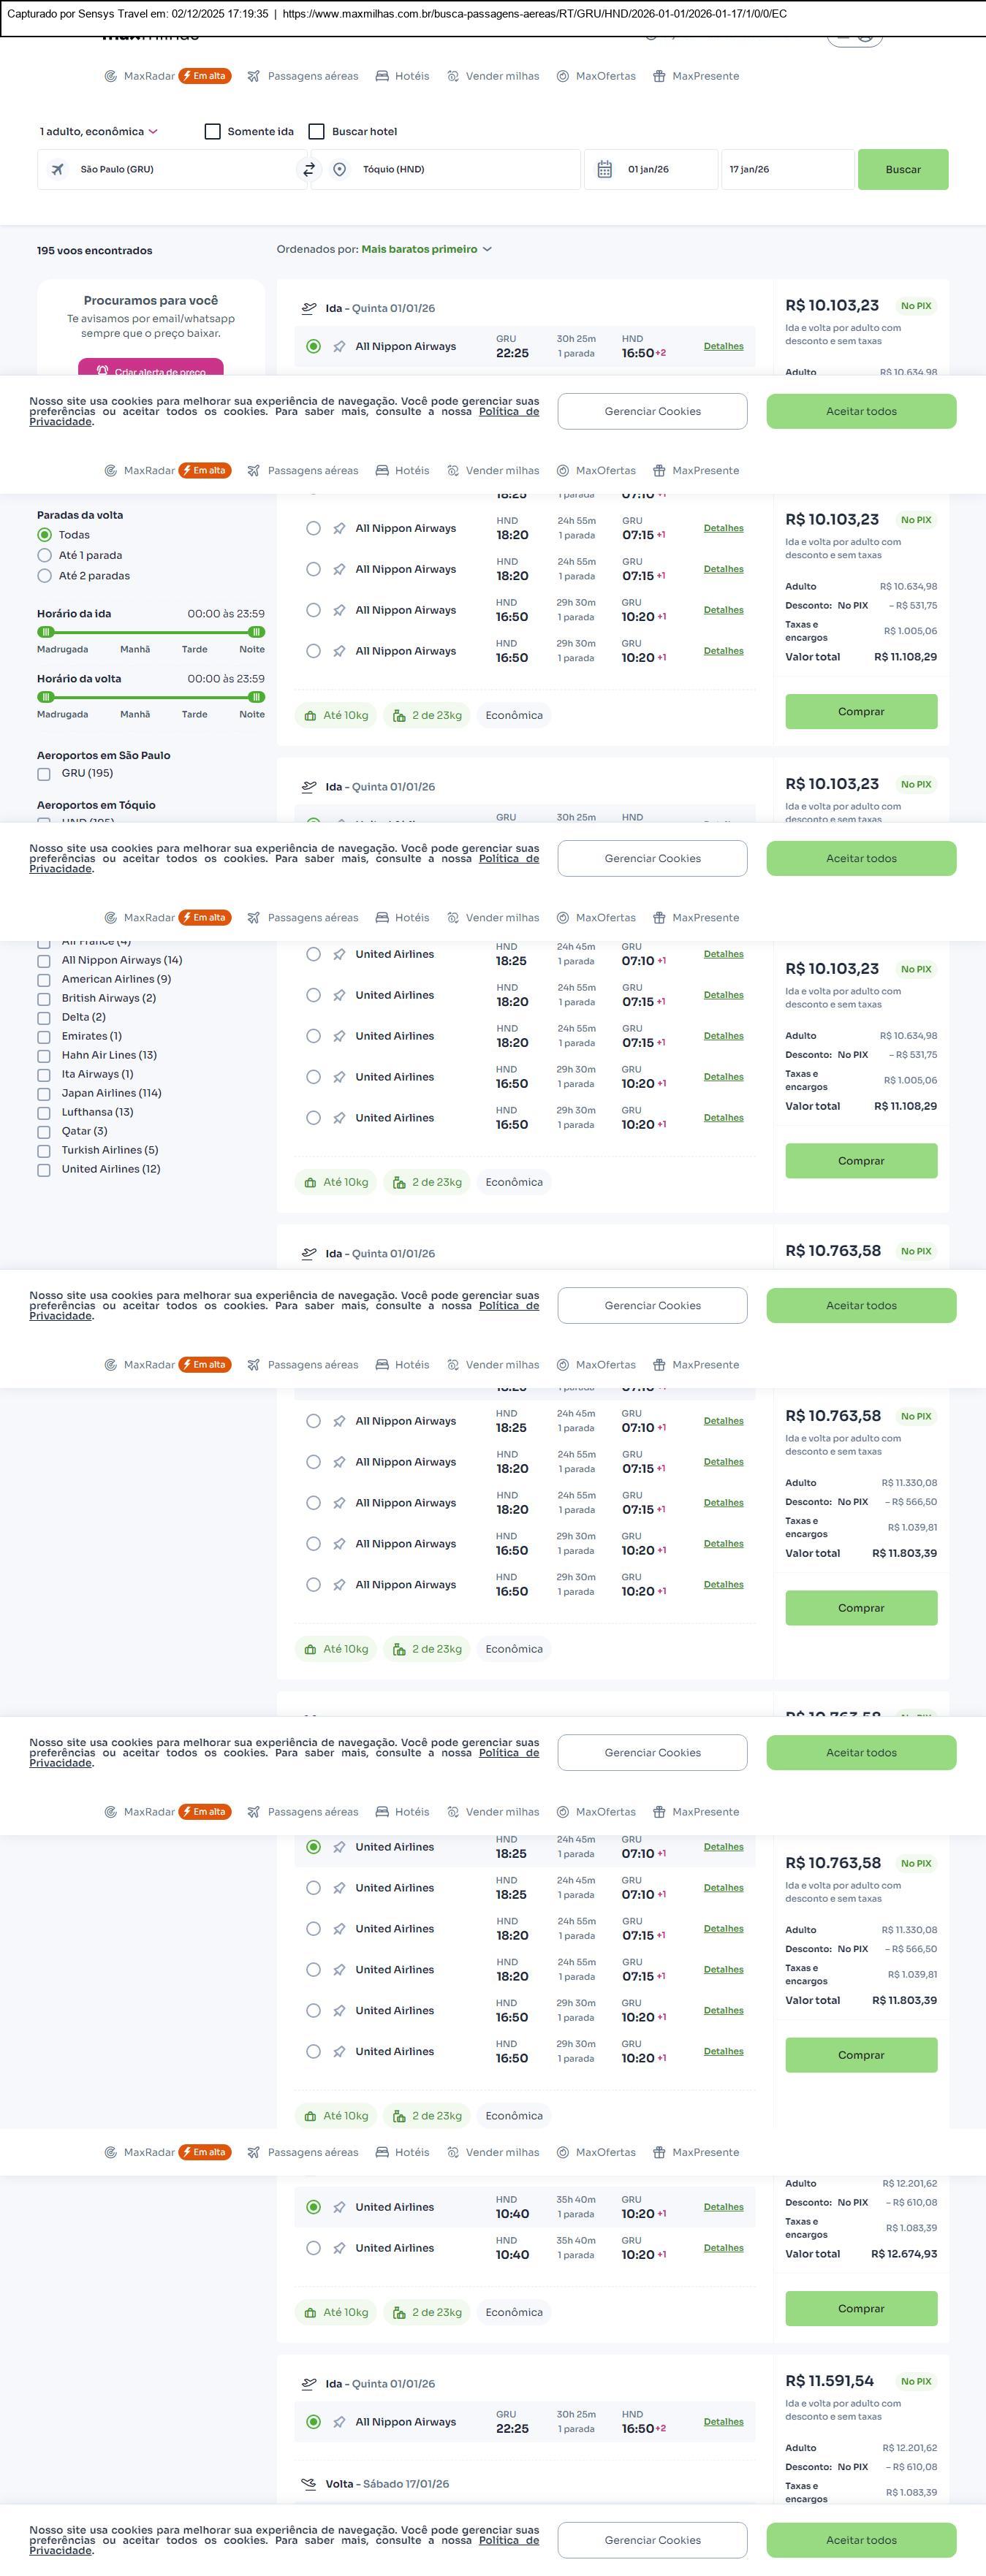Click the takeoff plane icon beside the R$ 11.591,54 Ida
The height and width of the screenshot is (2576, 986).
[309, 2383]
